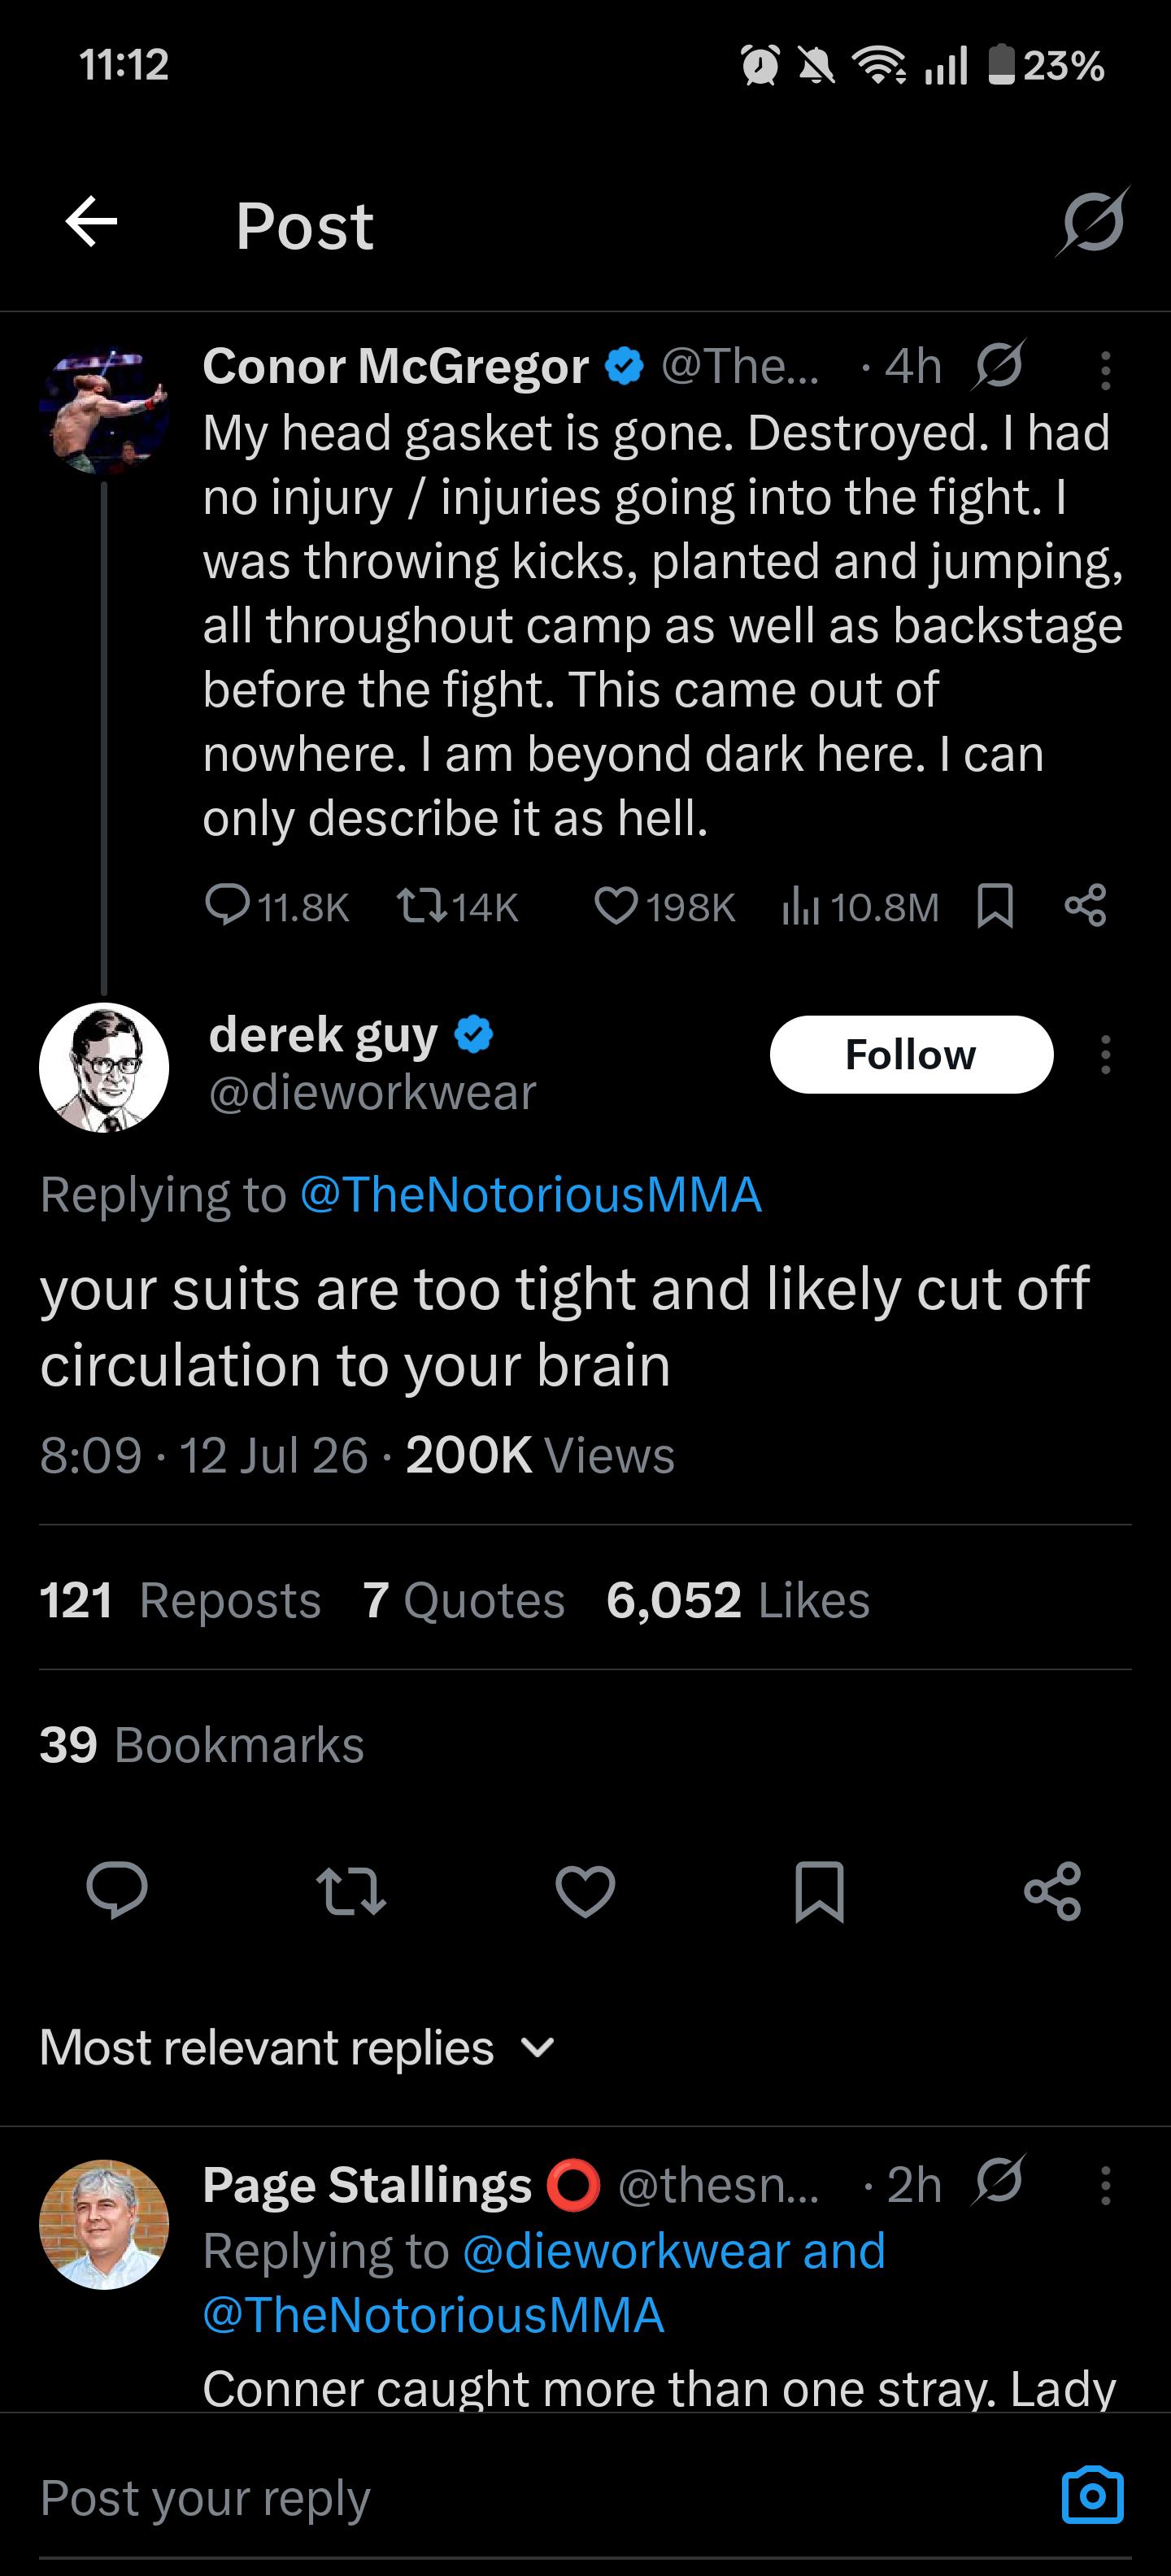Expand the Most relevant replies sort menu
The image size is (1171, 2576).
297,2047
